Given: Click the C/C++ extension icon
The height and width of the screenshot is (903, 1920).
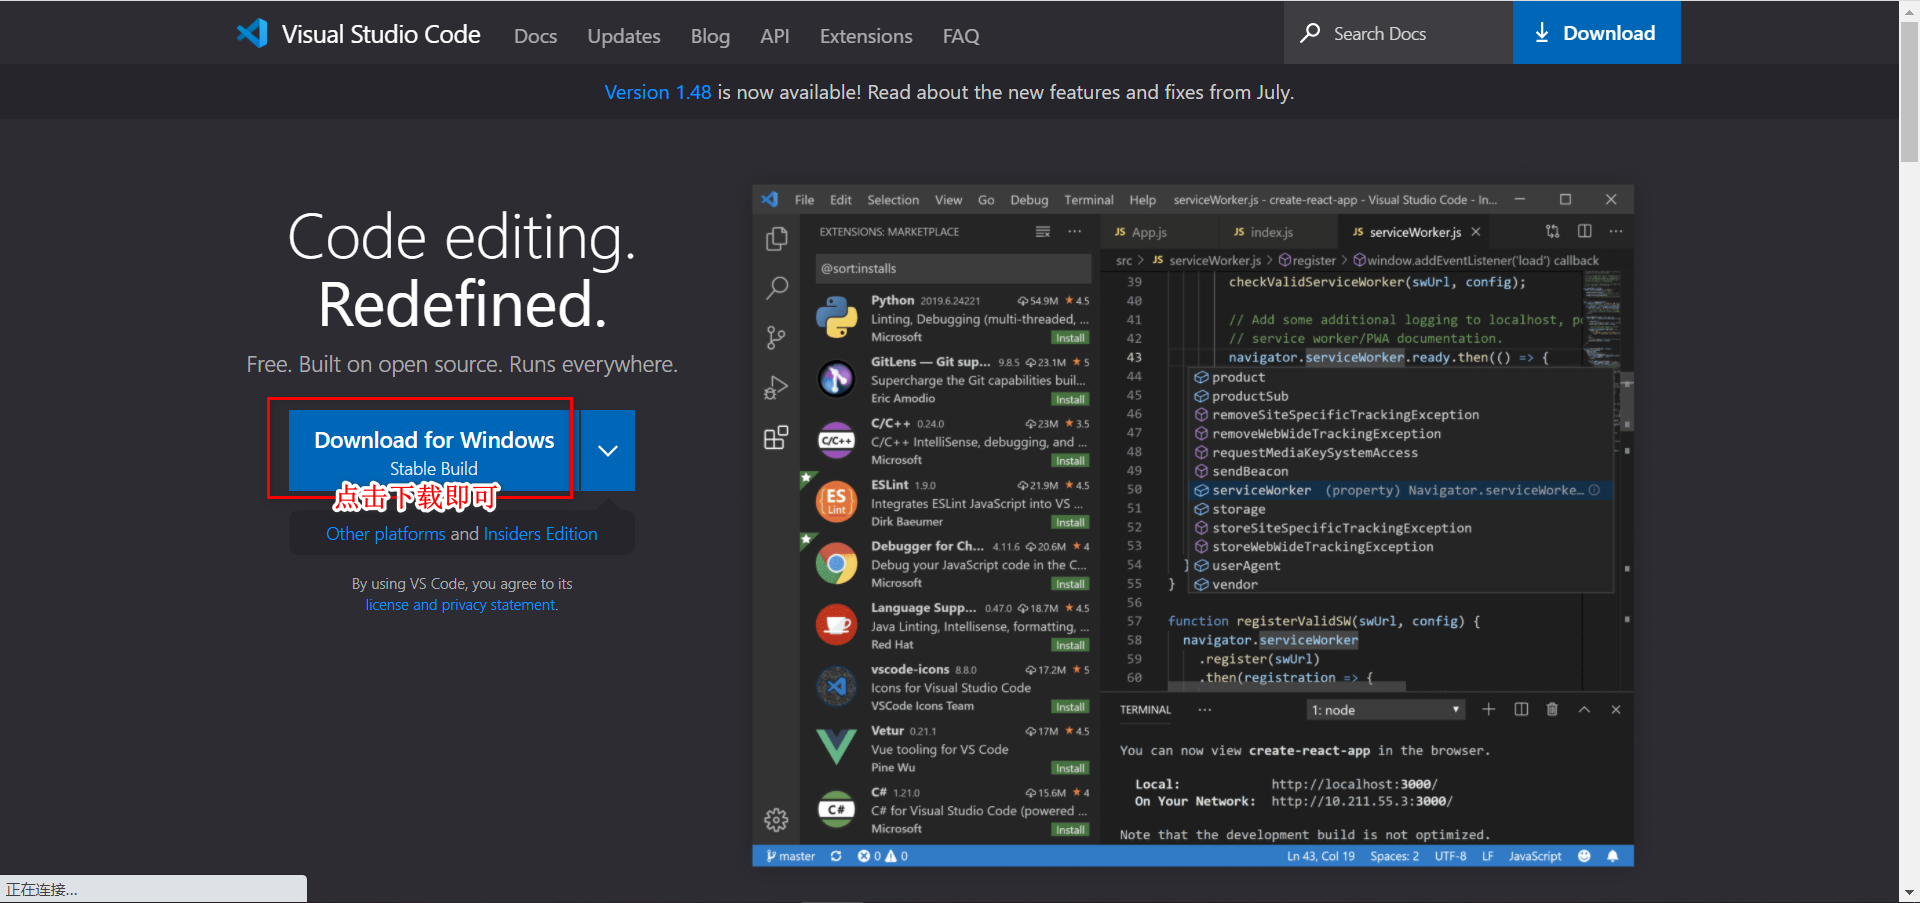Looking at the screenshot, I should 836,441.
